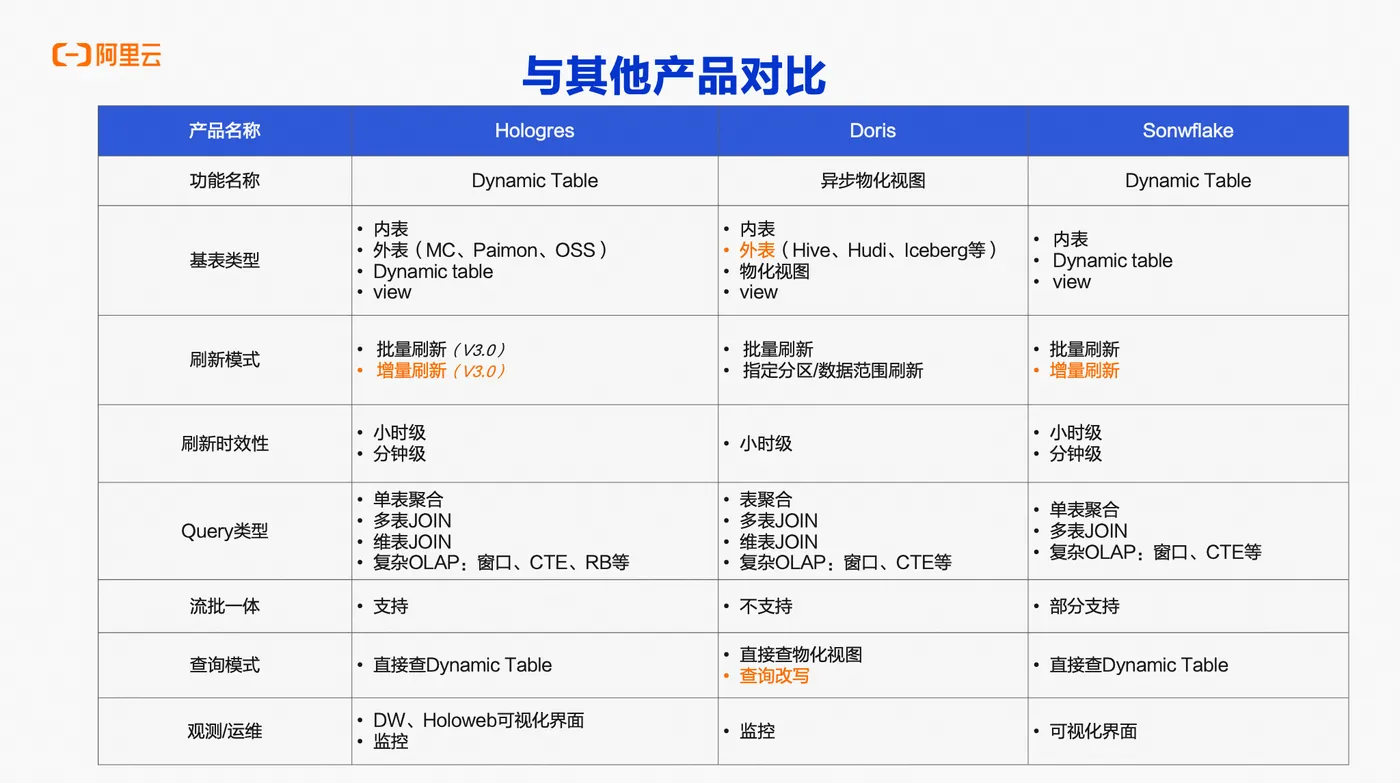Select the "部分支持" cell under Sonwflake
The width and height of the screenshot is (1400, 783).
coord(1084,606)
